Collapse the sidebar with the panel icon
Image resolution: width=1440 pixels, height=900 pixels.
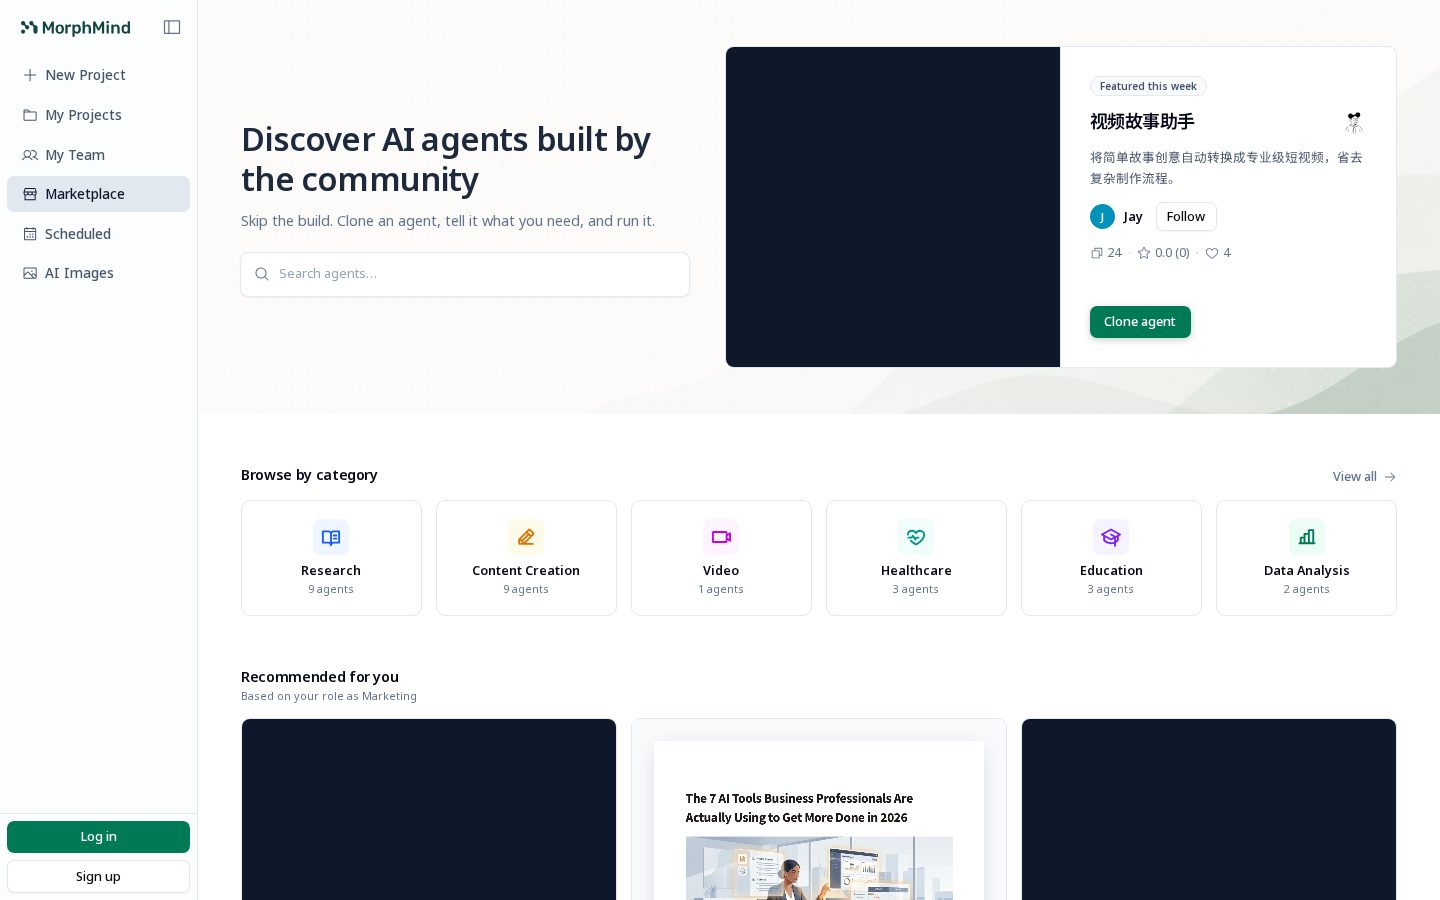(172, 27)
